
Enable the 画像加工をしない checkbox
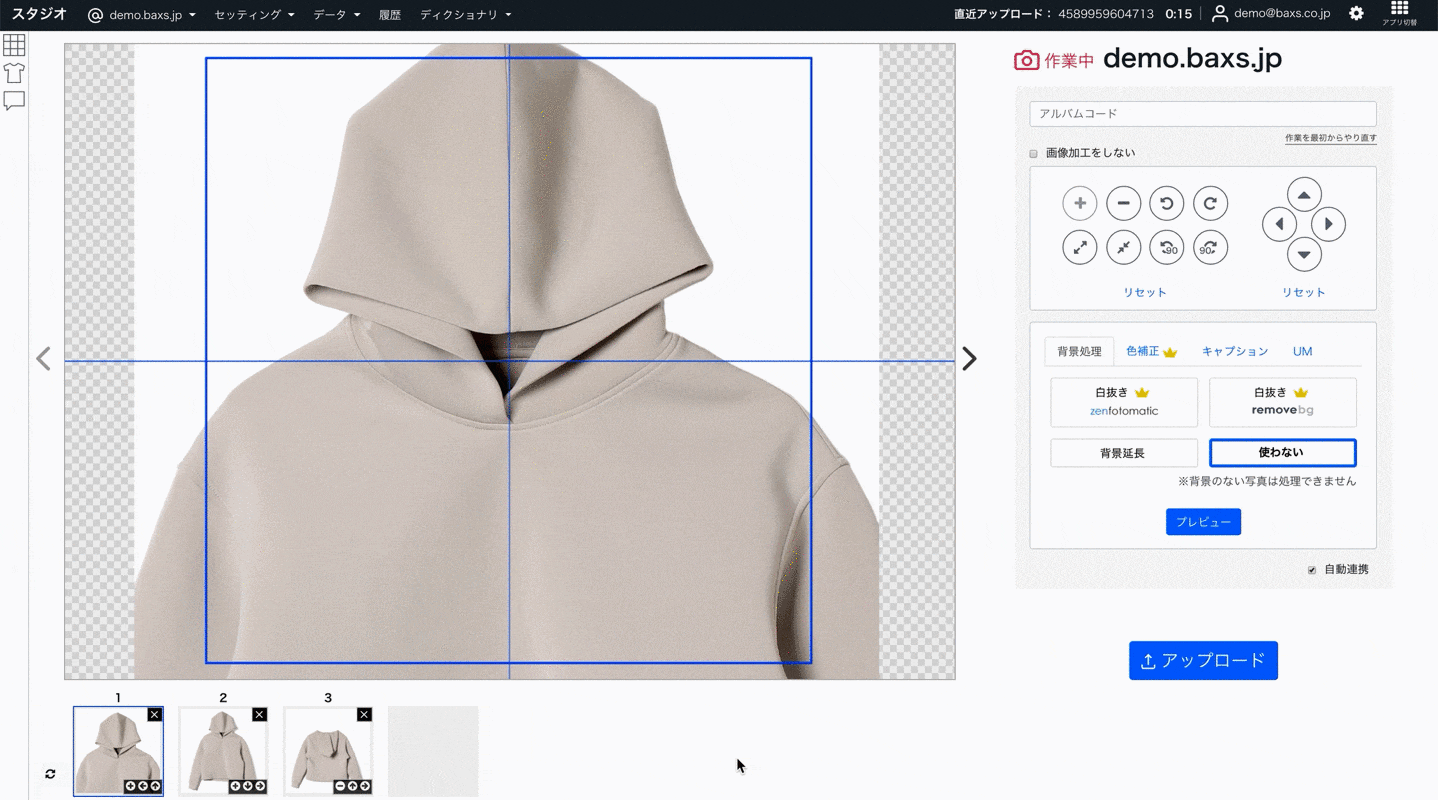click(x=1034, y=154)
